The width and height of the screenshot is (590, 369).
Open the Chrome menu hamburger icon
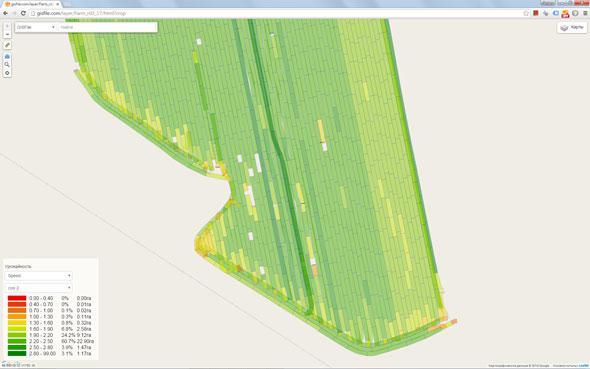[x=585, y=13]
